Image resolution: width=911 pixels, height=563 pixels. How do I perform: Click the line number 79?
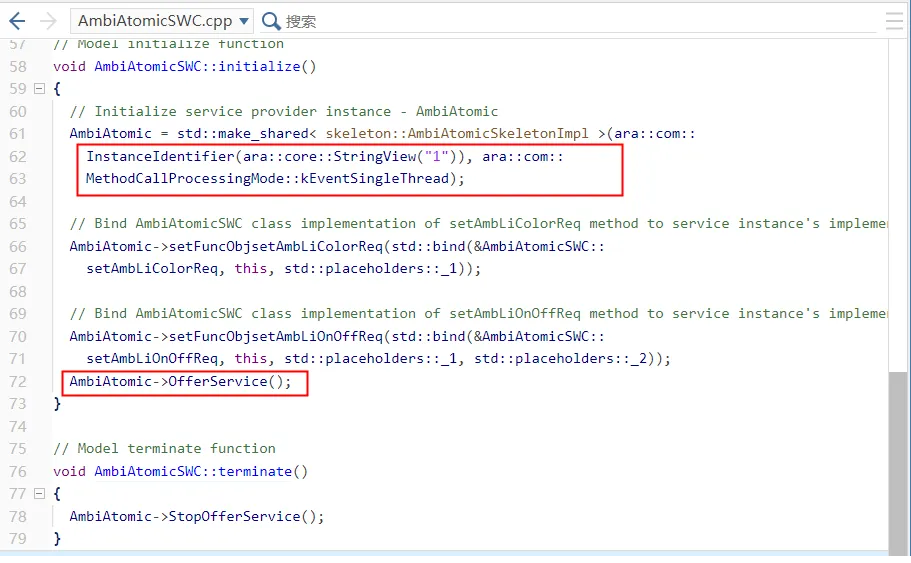click(18, 539)
